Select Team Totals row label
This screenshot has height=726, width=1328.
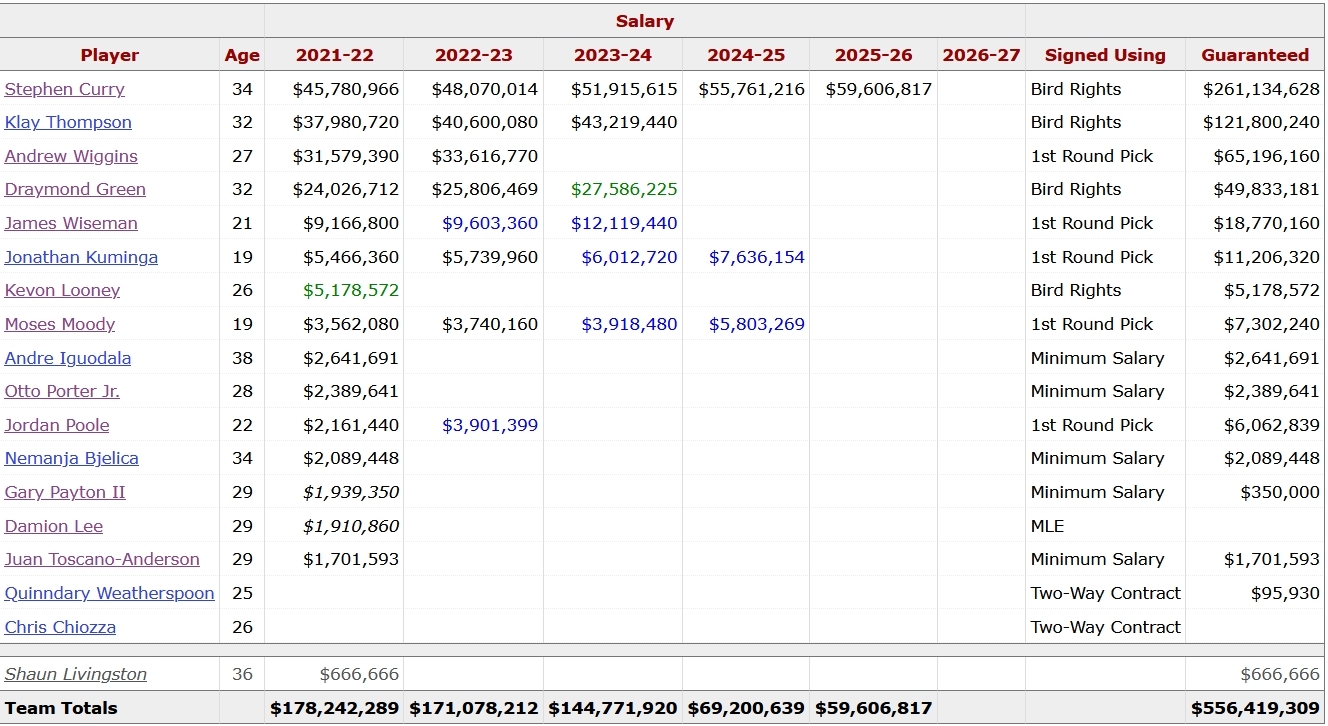pos(61,708)
